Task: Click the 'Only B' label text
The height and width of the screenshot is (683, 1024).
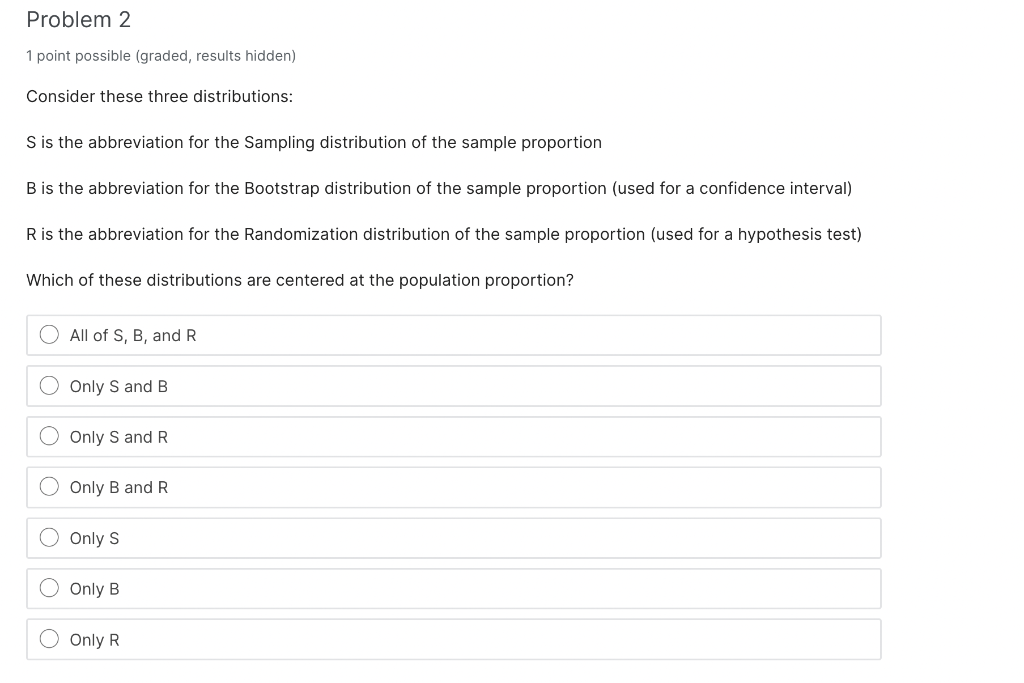Action: pos(94,588)
